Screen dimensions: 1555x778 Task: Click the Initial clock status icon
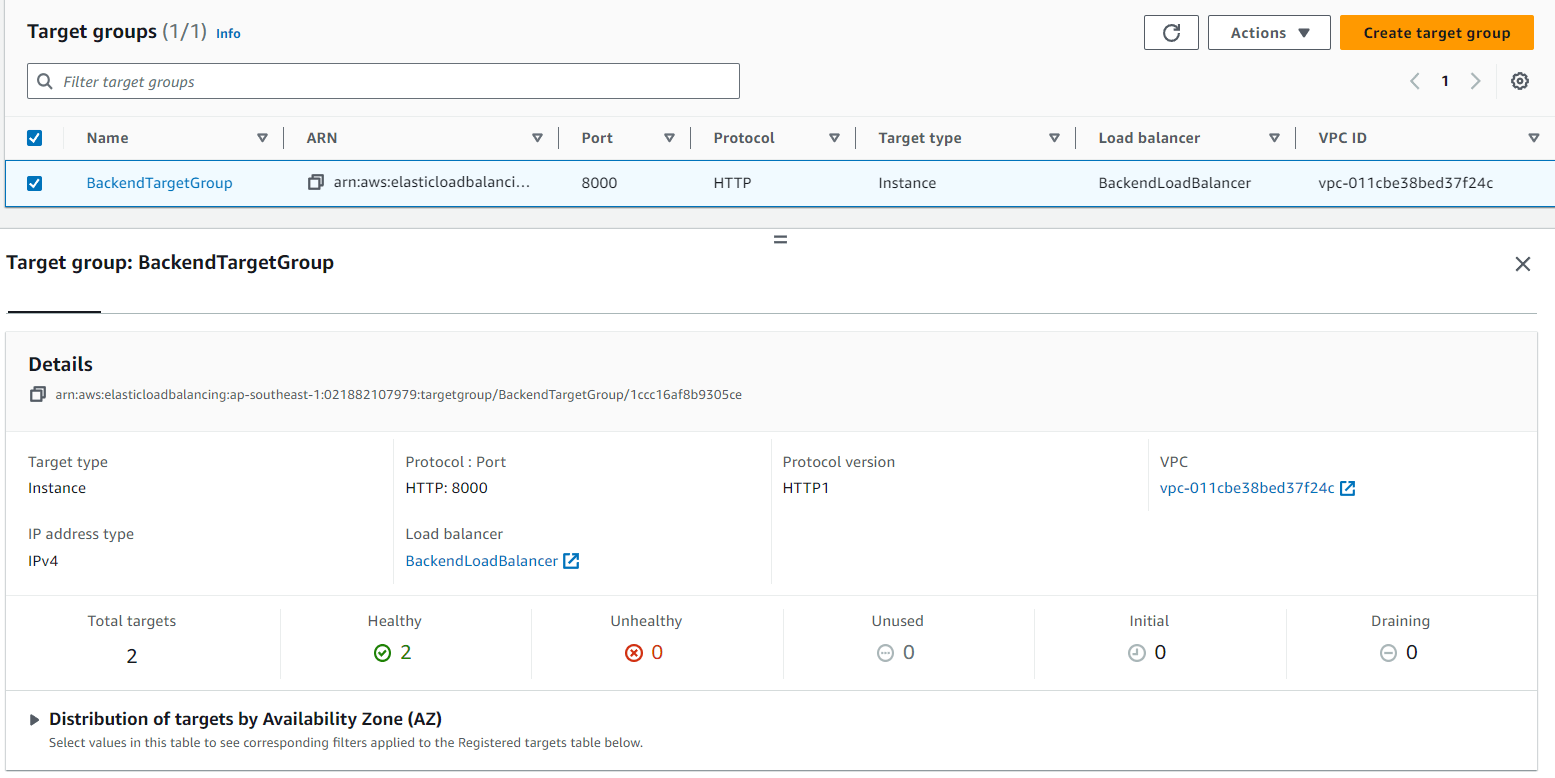click(x=1136, y=653)
